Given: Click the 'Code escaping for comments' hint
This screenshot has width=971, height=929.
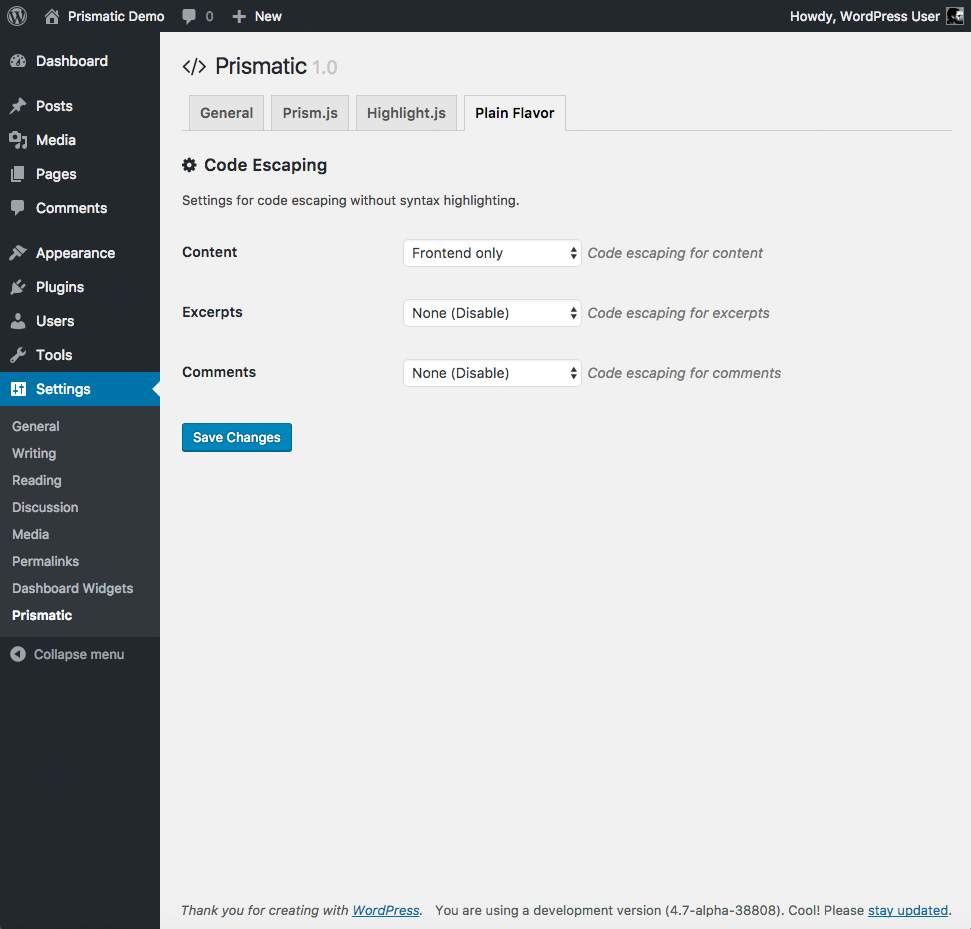Looking at the screenshot, I should pos(684,373).
